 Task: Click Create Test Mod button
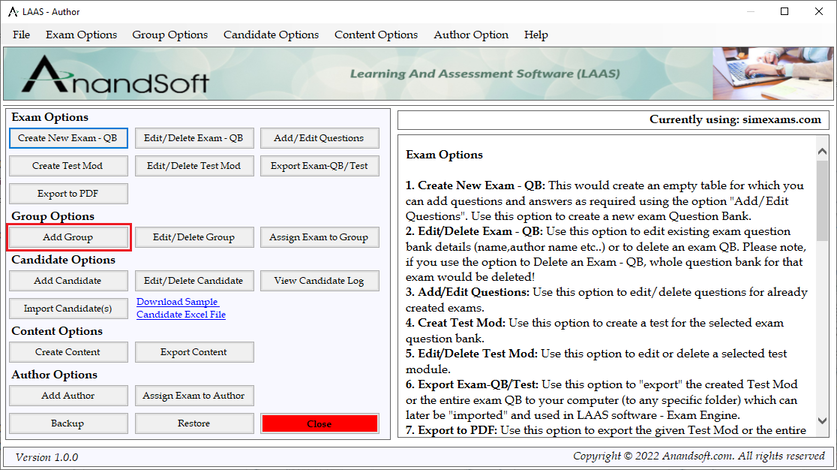pos(68,166)
